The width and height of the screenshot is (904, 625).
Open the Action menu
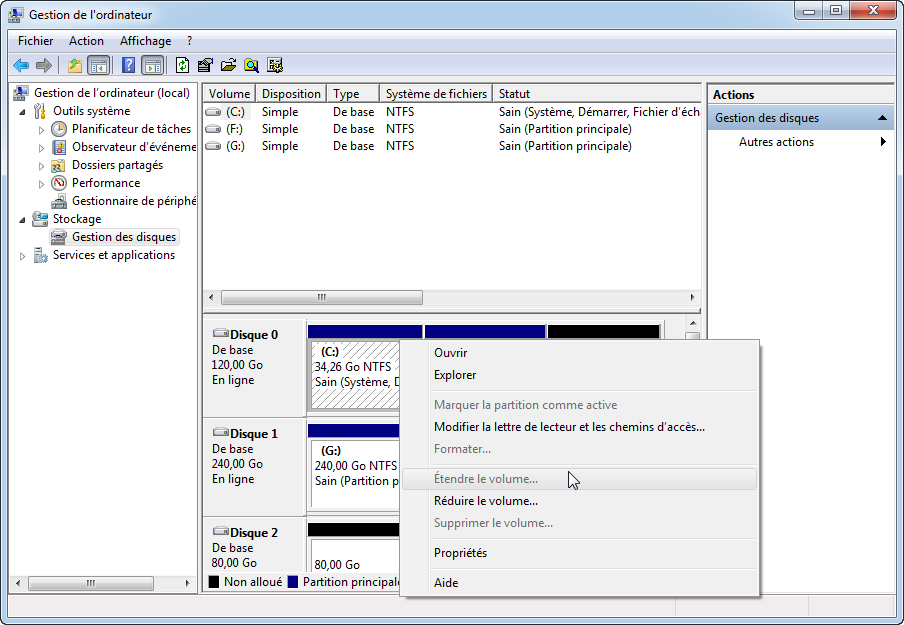pyautogui.click(x=86, y=41)
